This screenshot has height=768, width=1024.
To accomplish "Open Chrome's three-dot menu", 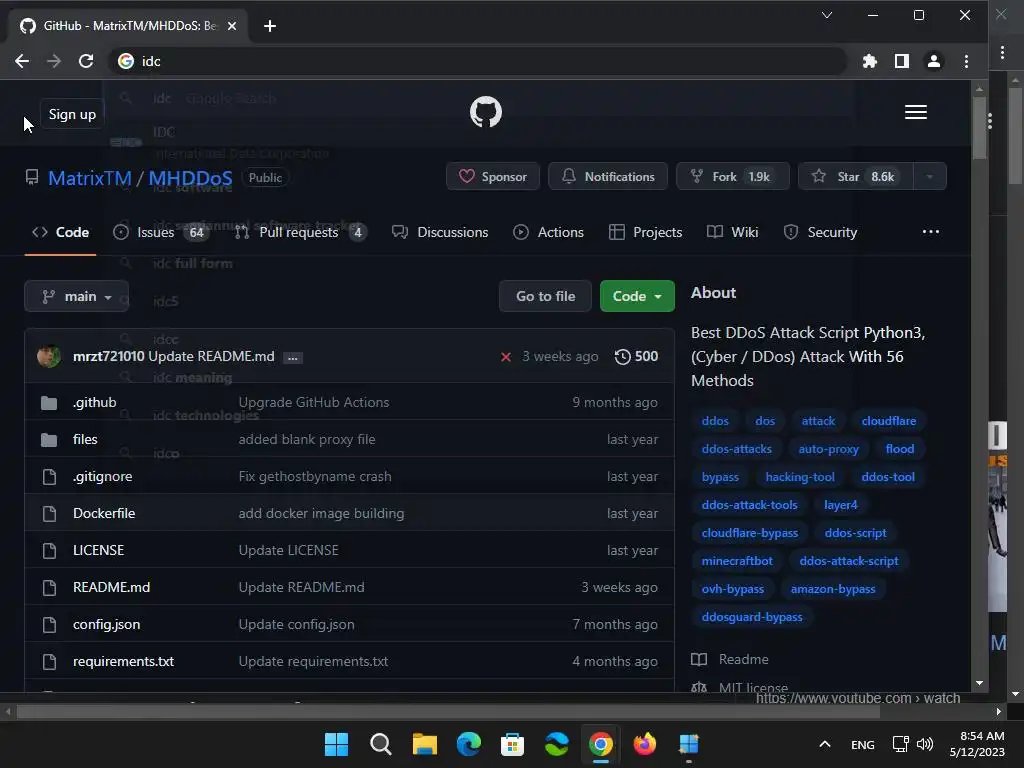I will tap(967, 61).
